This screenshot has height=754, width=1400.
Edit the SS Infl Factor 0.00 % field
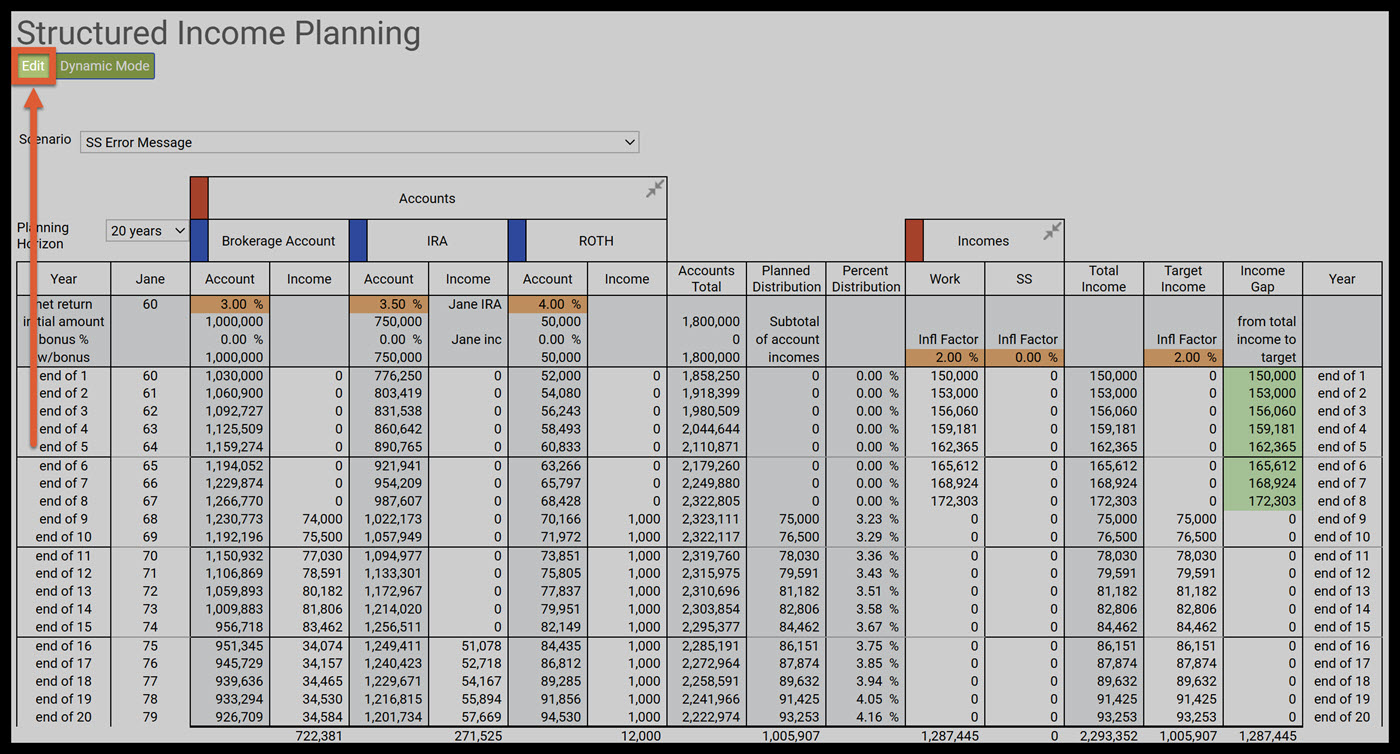(x=1024, y=357)
